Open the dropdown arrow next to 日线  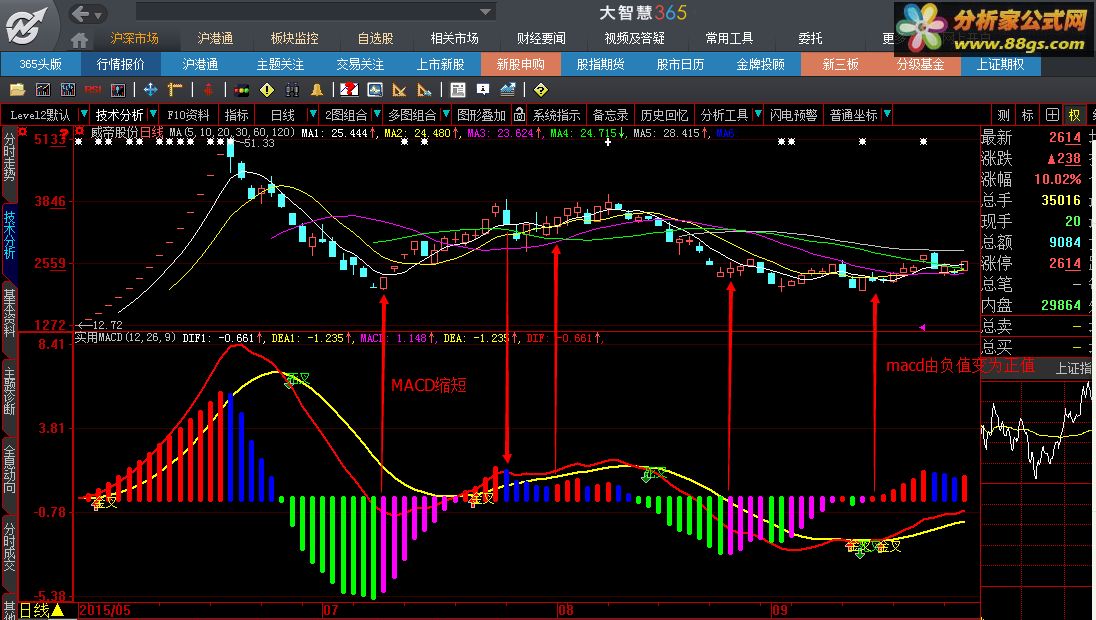(312, 114)
